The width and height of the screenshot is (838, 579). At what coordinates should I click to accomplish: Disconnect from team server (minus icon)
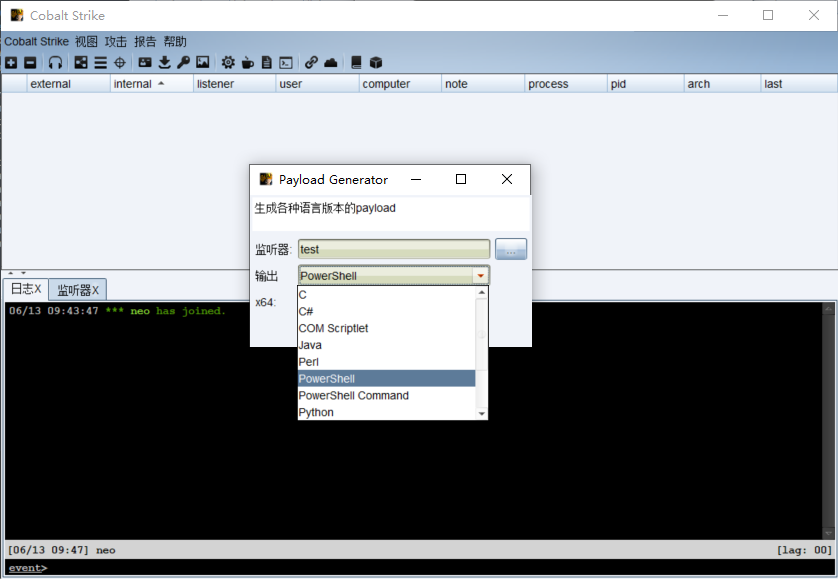pyautogui.click(x=30, y=63)
